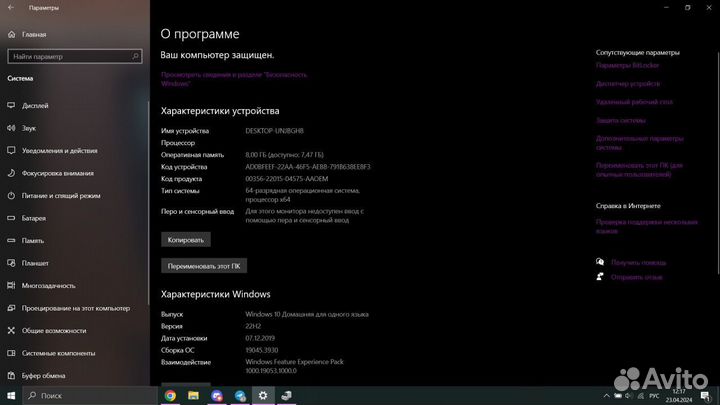The height and width of the screenshot is (405, 720).
Task: Click the taskbar Поиск search box
Action: (90, 395)
